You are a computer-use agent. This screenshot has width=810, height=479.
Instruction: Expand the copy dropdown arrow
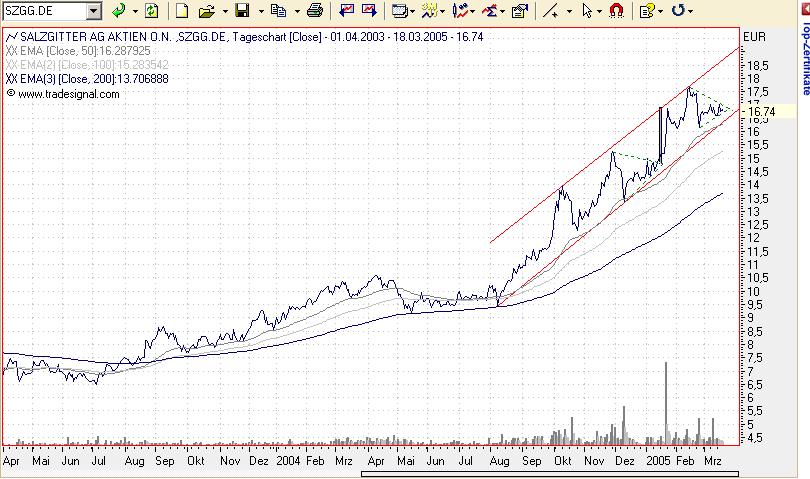297,11
